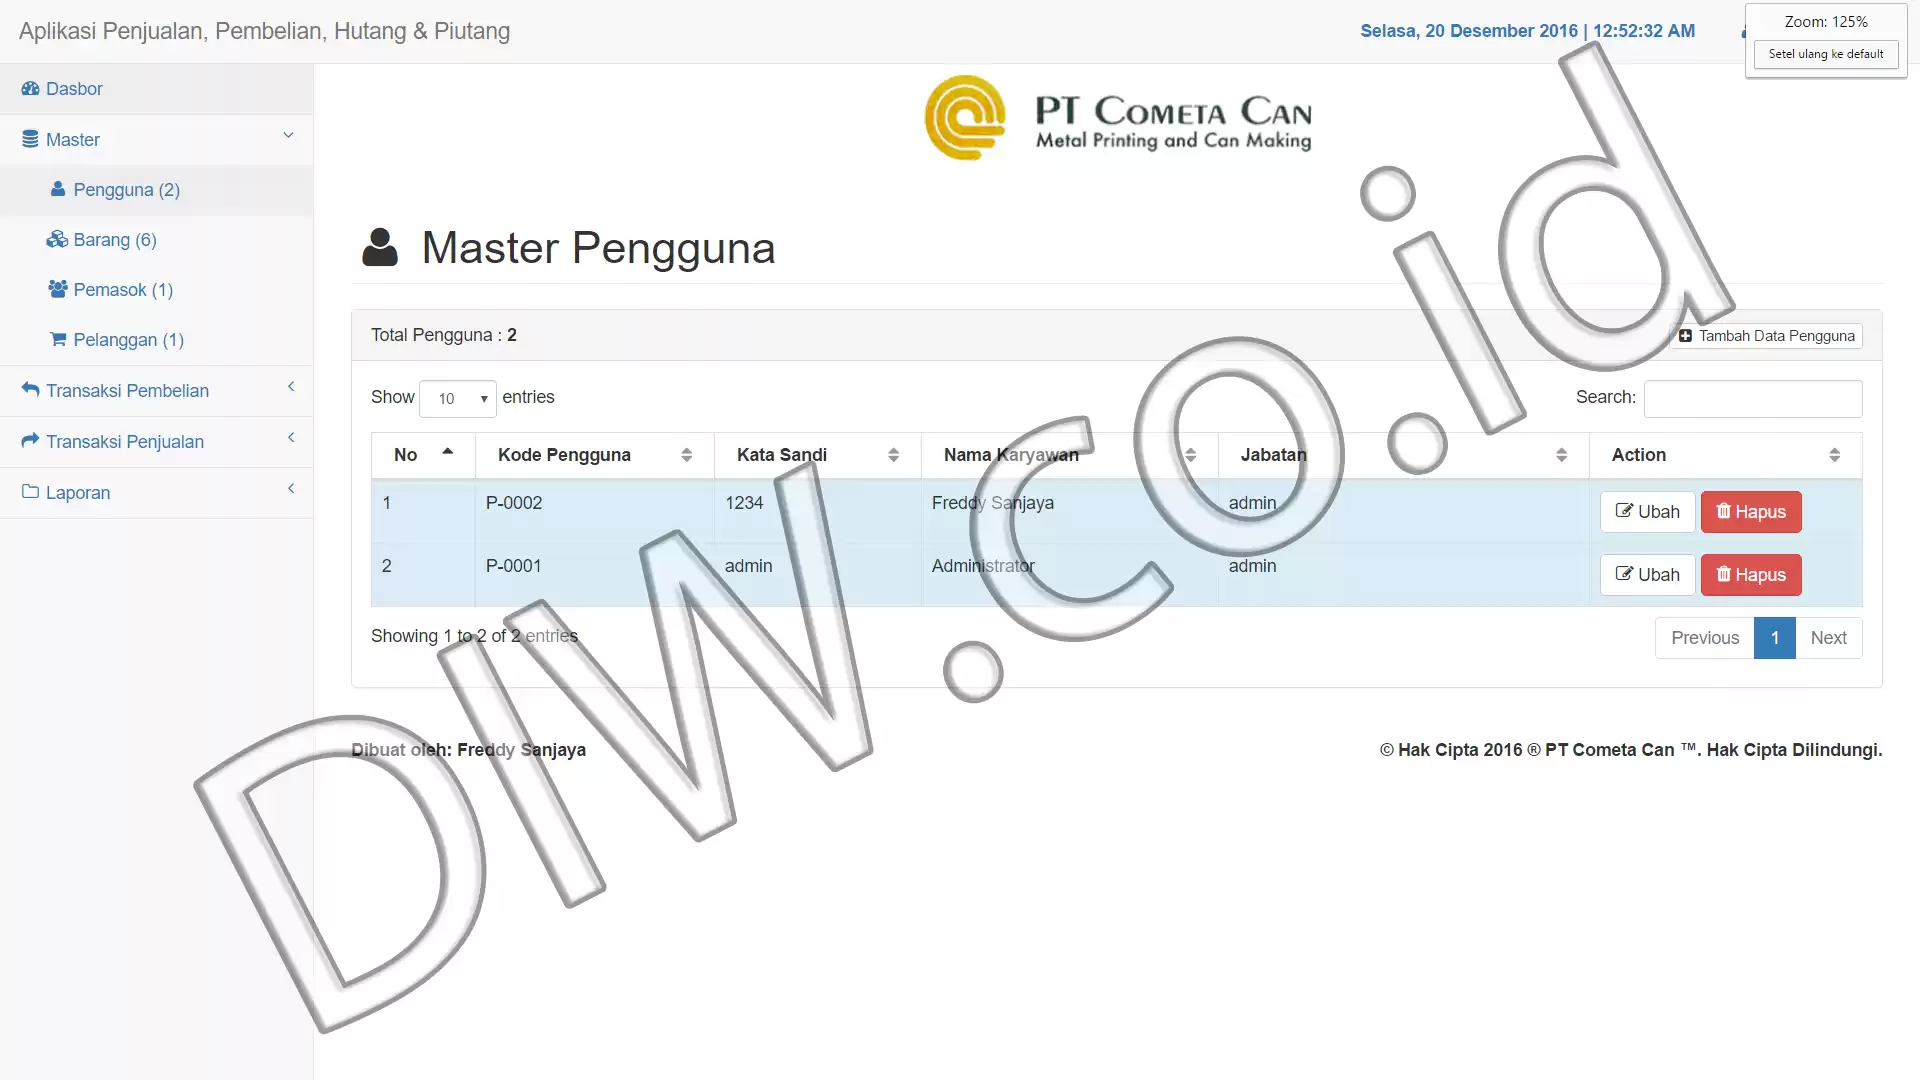1920x1080 pixels.
Task: Click Ubah for Freddy Sanjaya row
Action: click(x=1647, y=512)
